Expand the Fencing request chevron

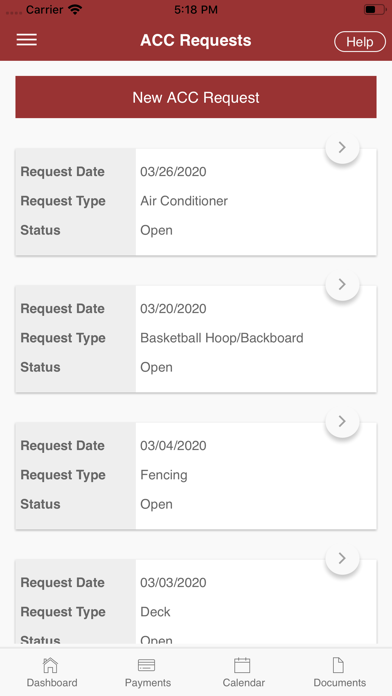tap(342, 421)
